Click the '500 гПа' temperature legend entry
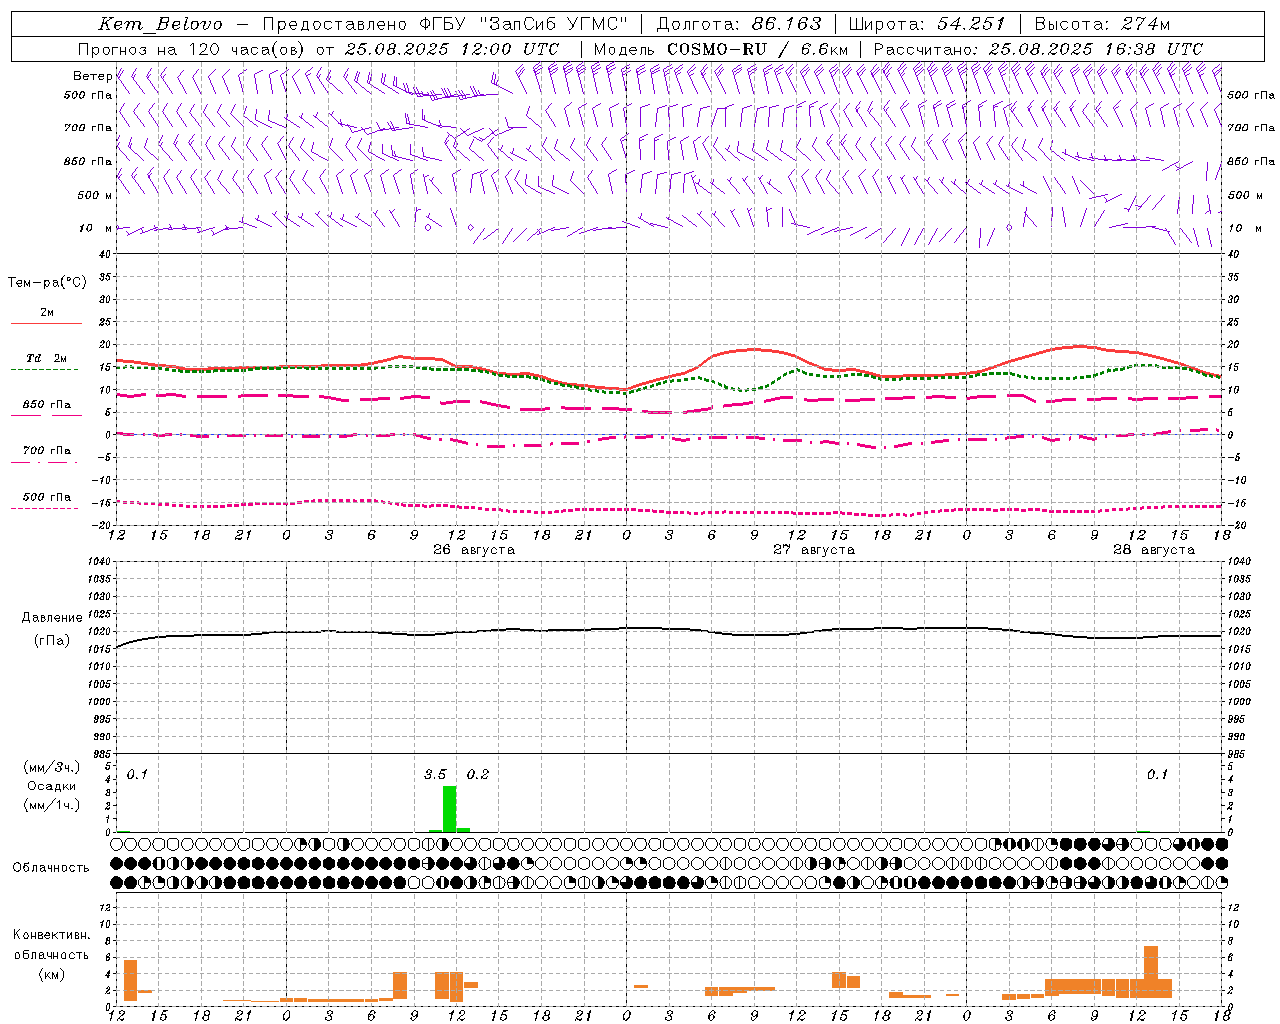The width and height of the screenshot is (1280, 1024). coord(47,497)
